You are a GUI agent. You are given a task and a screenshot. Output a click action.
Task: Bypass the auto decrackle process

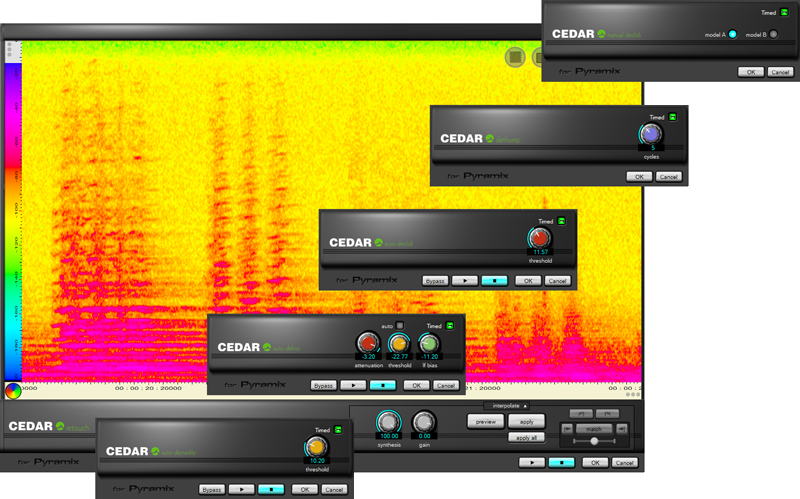tap(212, 489)
